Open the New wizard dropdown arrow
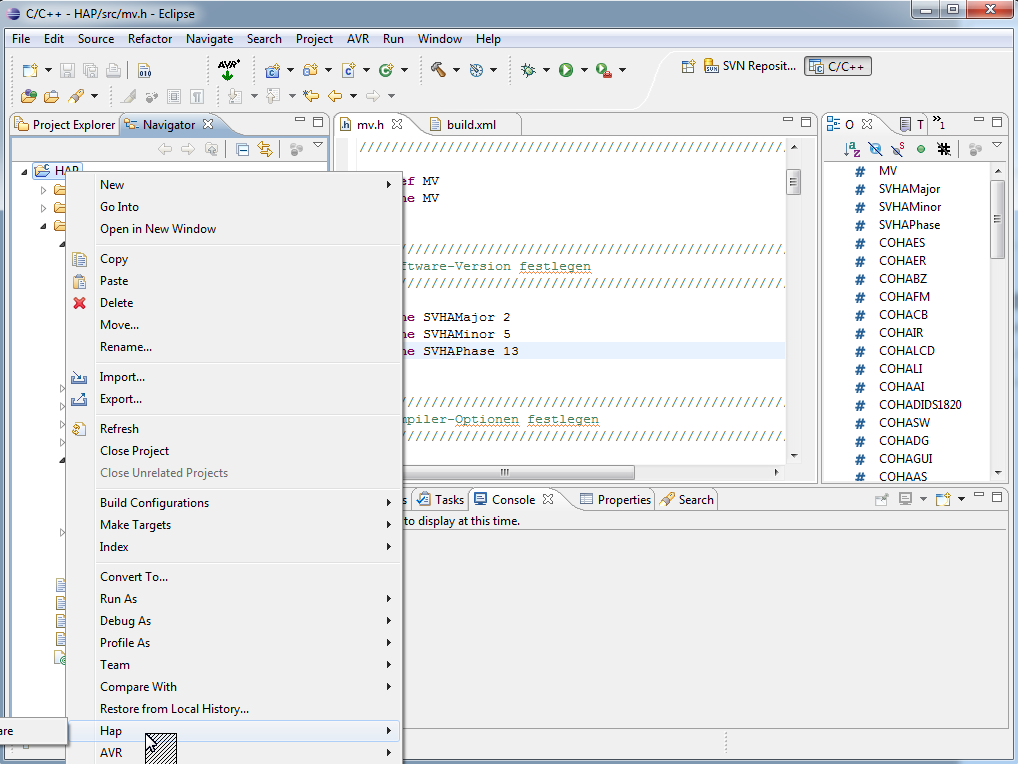Screen dimensions: 1018x764 click(47, 70)
